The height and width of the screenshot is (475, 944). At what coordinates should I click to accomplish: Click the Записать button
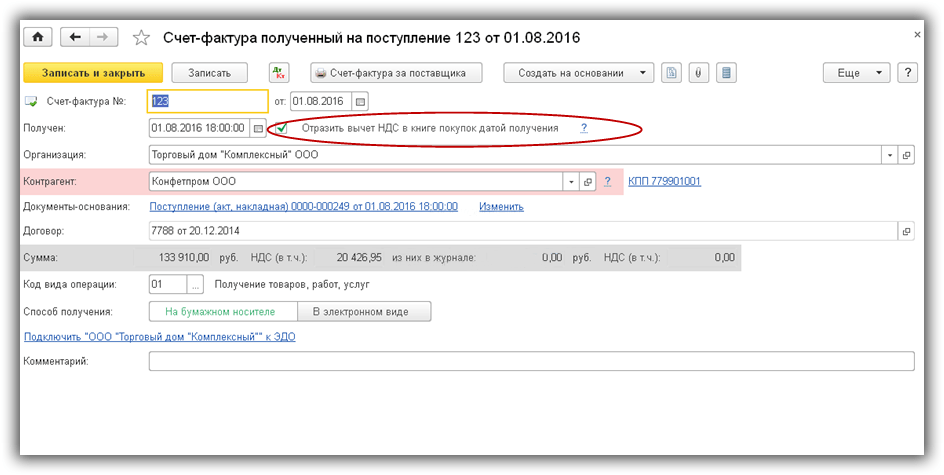210,73
